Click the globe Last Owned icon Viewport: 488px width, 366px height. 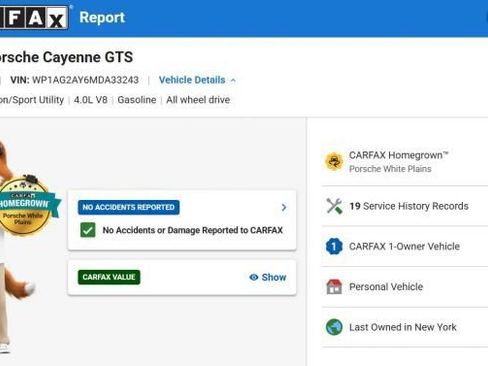coord(334,327)
